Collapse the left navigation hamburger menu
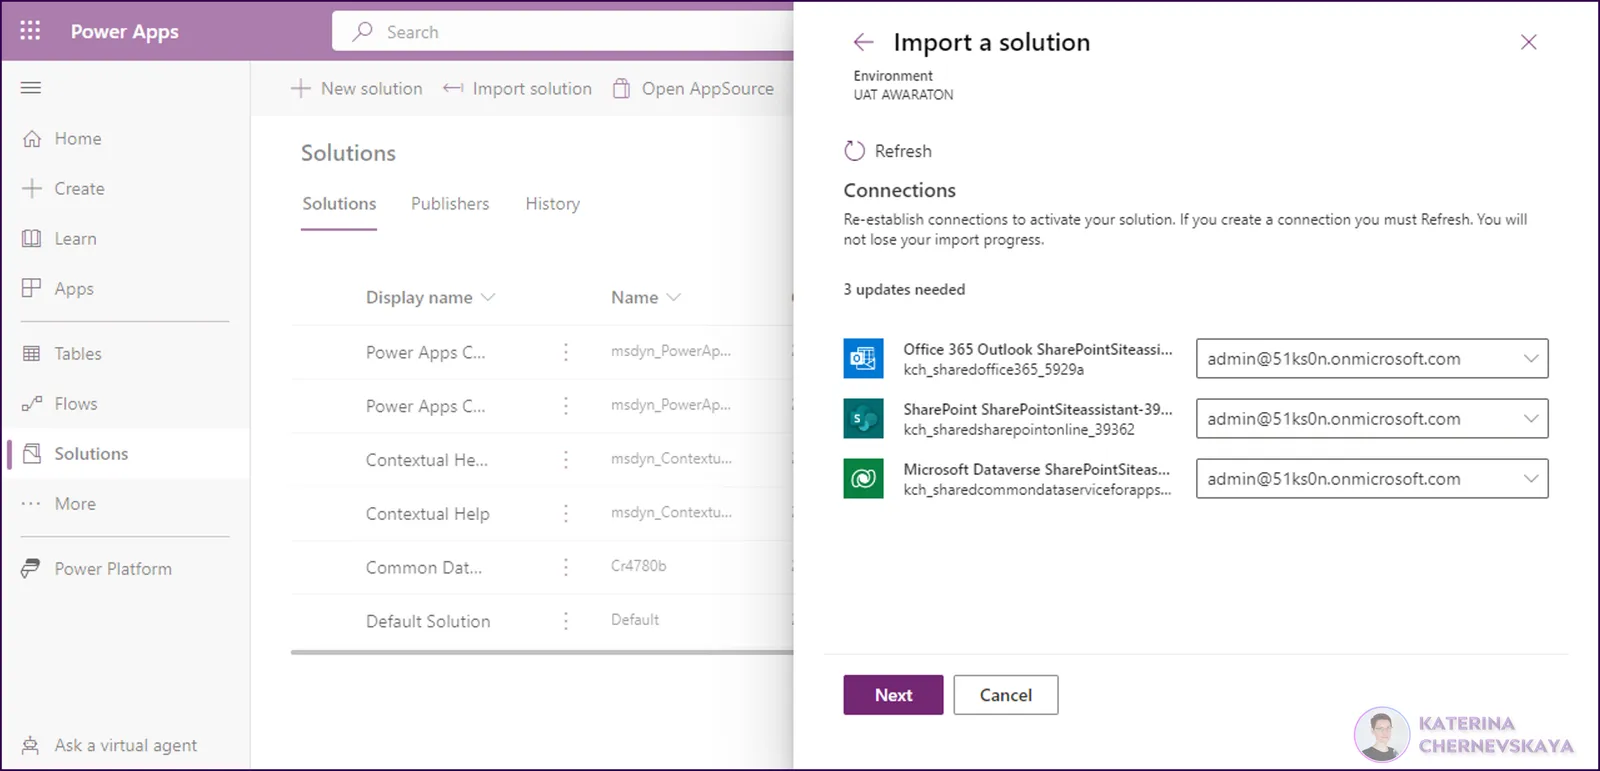The image size is (1600, 771). tap(31, 88)
